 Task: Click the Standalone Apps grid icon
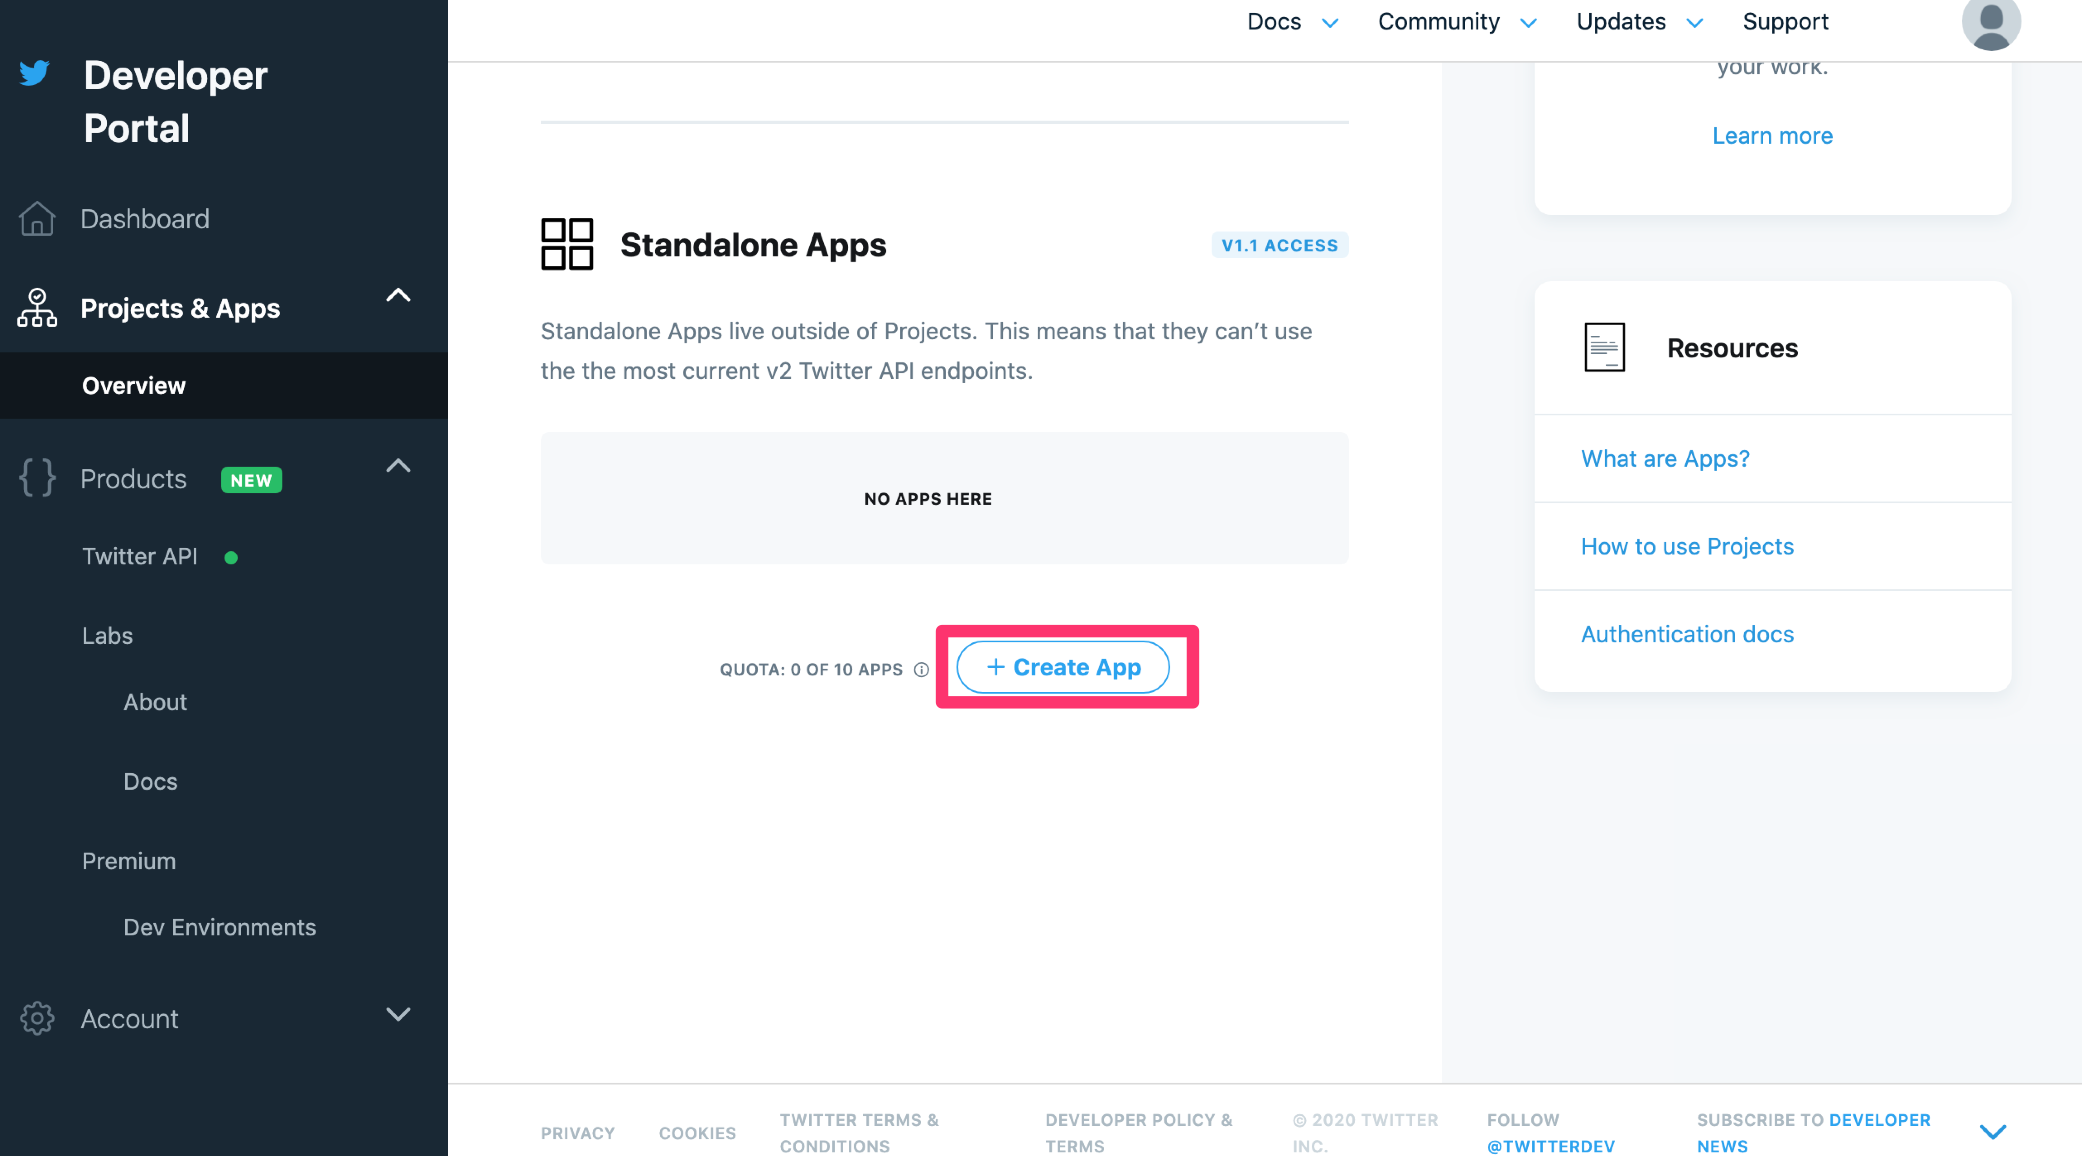[x=567, y=244]
